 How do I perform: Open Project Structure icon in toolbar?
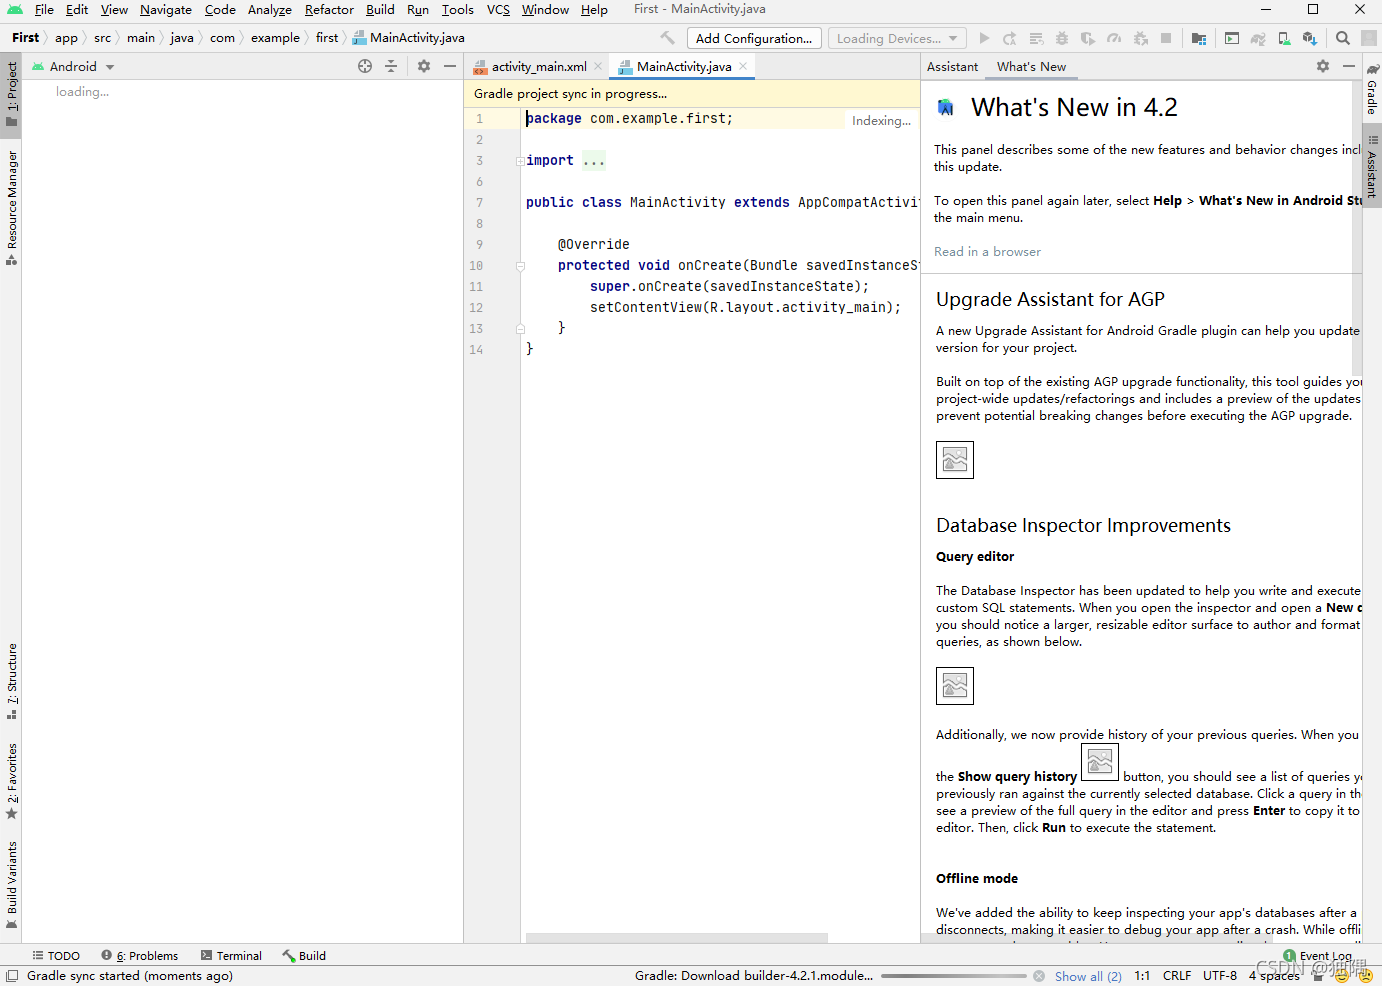click(1199, 38)
